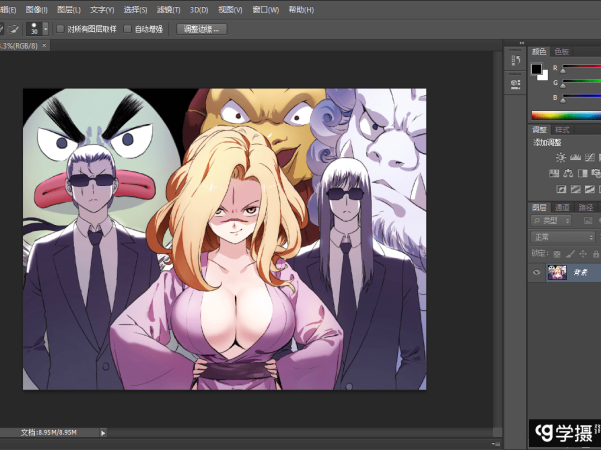
Task: Open the 选择(S) menu
Action: [135, 10]
